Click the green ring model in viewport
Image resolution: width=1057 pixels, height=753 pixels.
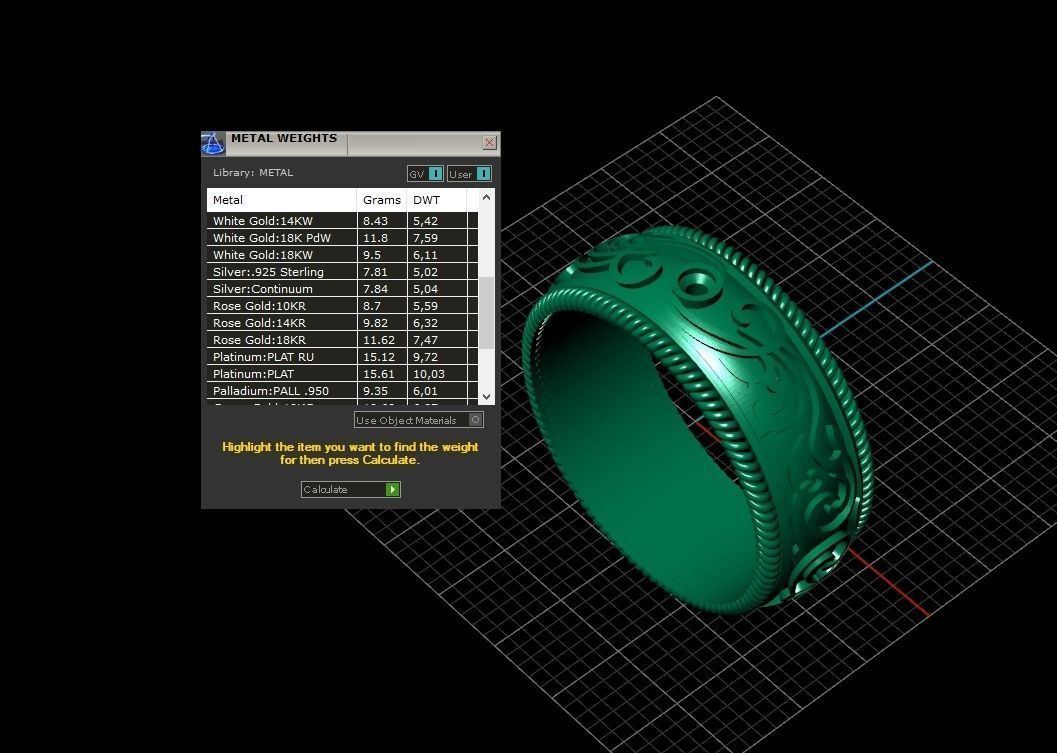pyautogui.click(x=698, y=419)
